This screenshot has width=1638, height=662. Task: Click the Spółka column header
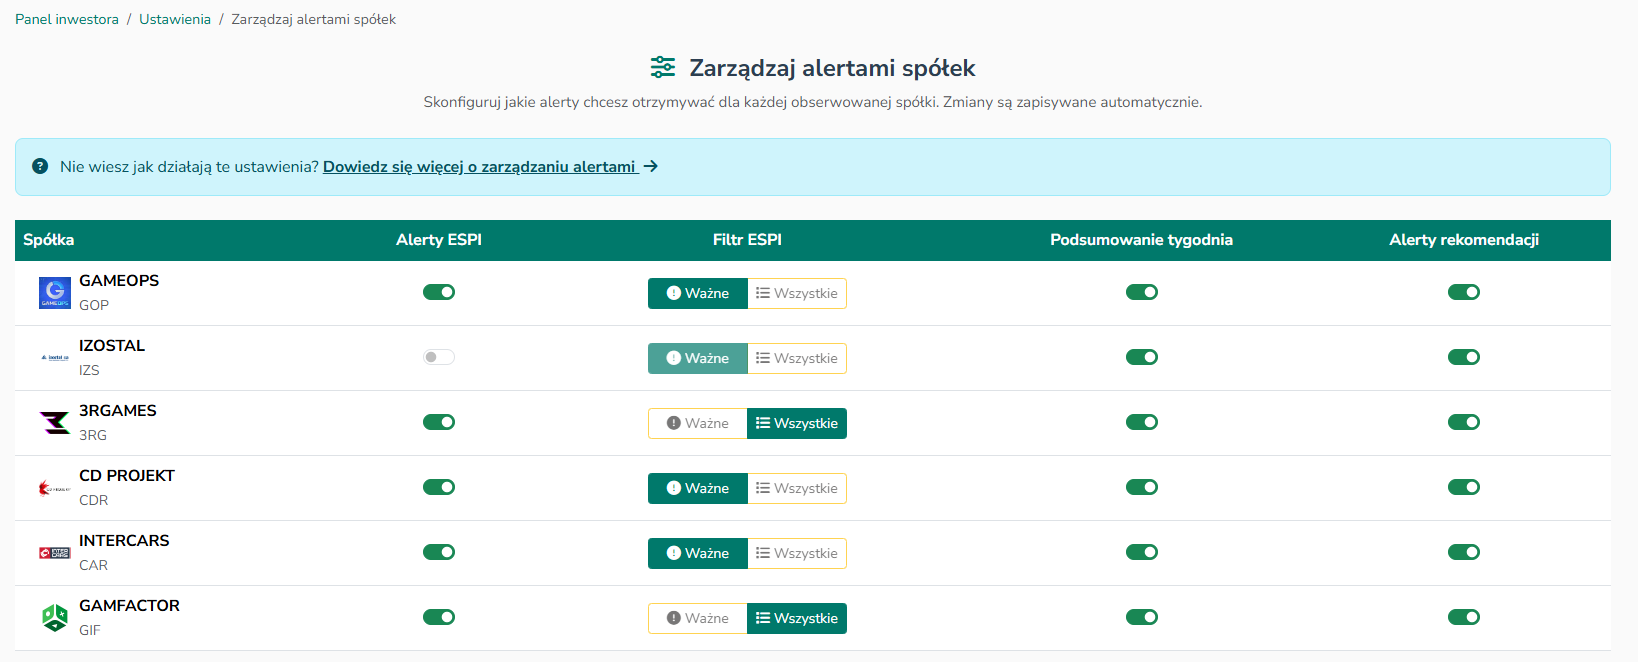coord(49,240)
